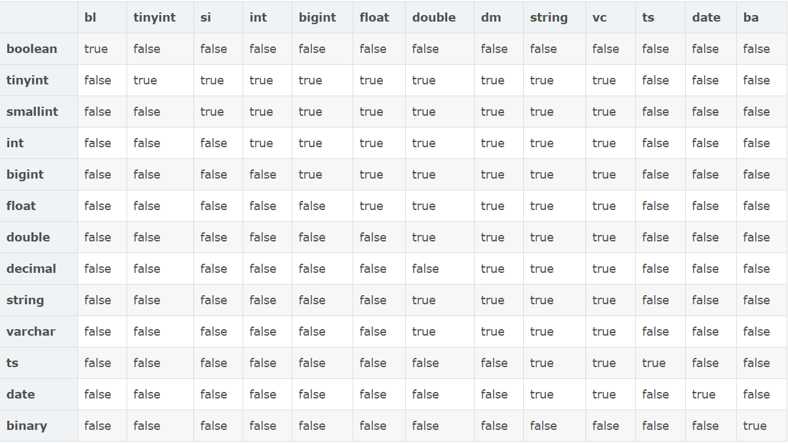Click the 'string' column header
The width and height of the screenshot is (788, 443).
548,18
